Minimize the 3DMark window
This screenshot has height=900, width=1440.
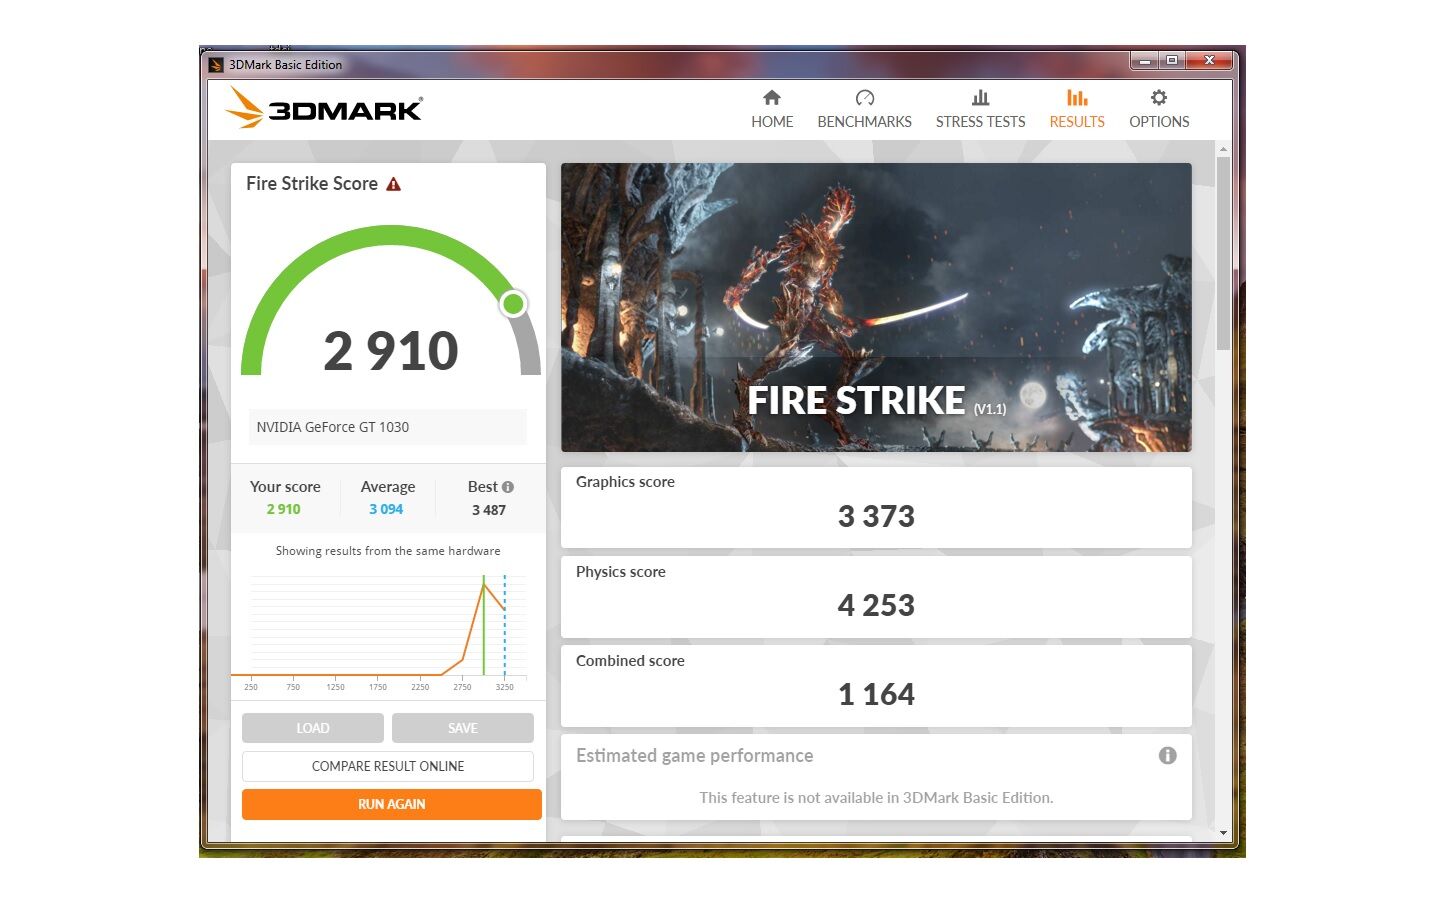pyautogui.click(x=1145, y=60)
